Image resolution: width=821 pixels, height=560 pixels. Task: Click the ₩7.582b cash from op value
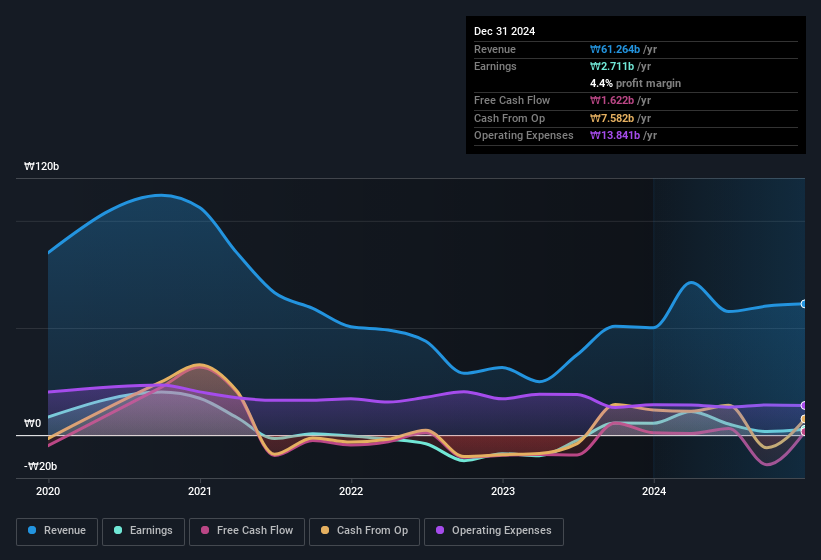(612, 118)
